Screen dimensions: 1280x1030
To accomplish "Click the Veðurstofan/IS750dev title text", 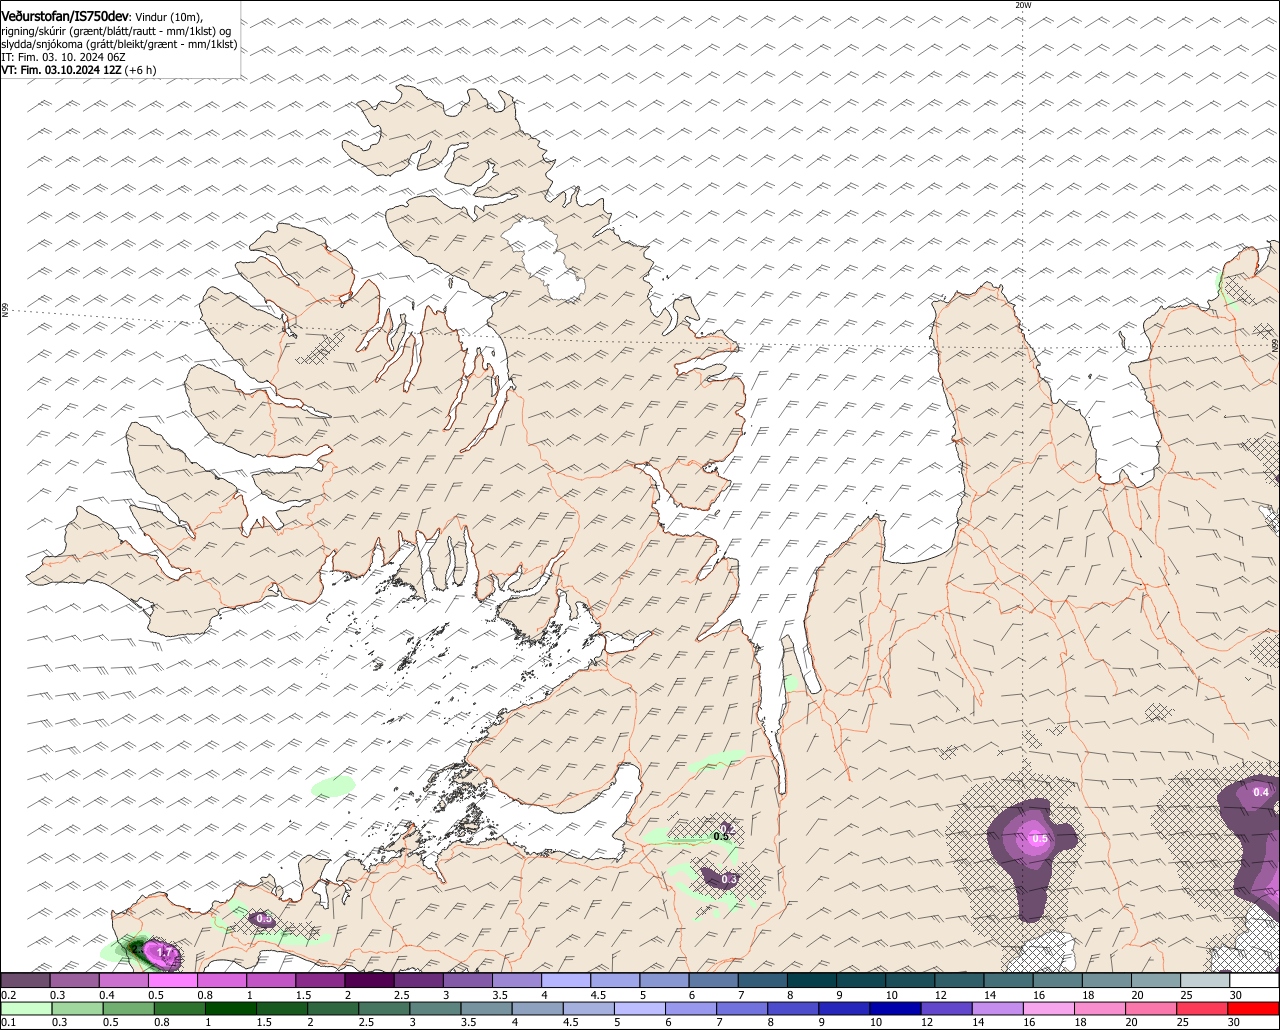I will tap(65, 17).
